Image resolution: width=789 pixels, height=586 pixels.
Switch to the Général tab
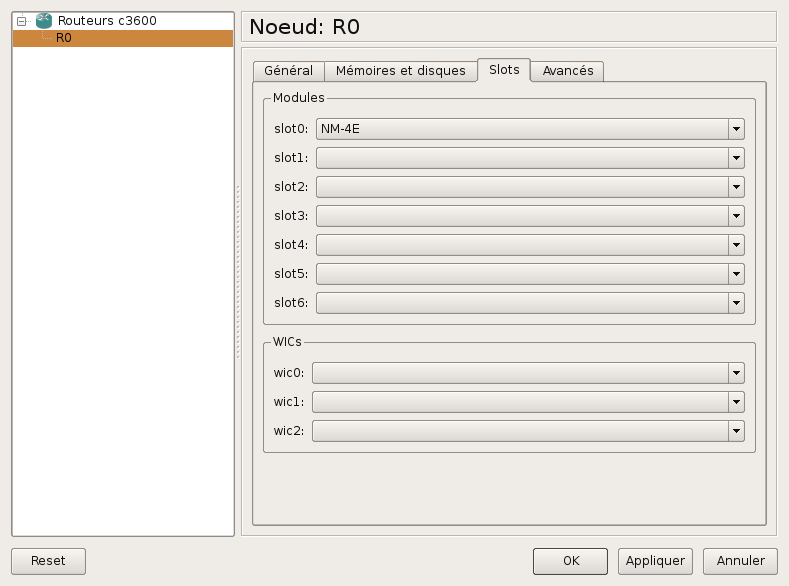pos(288,71)
